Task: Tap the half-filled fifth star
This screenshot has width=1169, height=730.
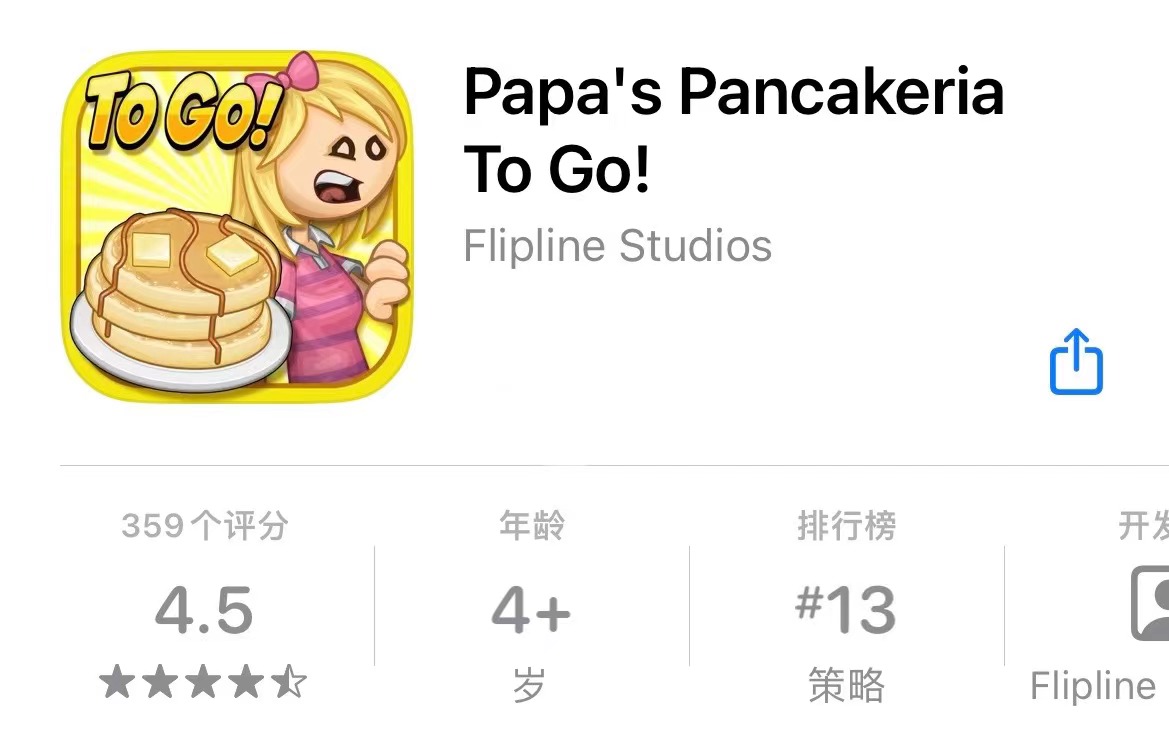Action: pyautogui.click(x=289, y=682)
